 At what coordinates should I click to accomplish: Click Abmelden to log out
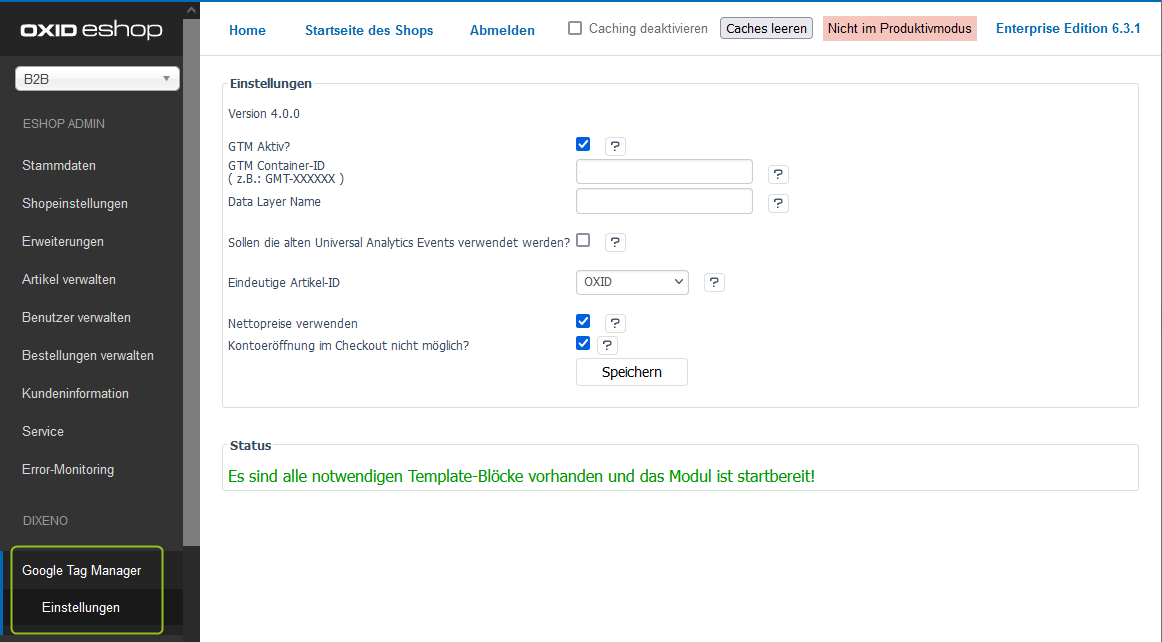point(502,30)
